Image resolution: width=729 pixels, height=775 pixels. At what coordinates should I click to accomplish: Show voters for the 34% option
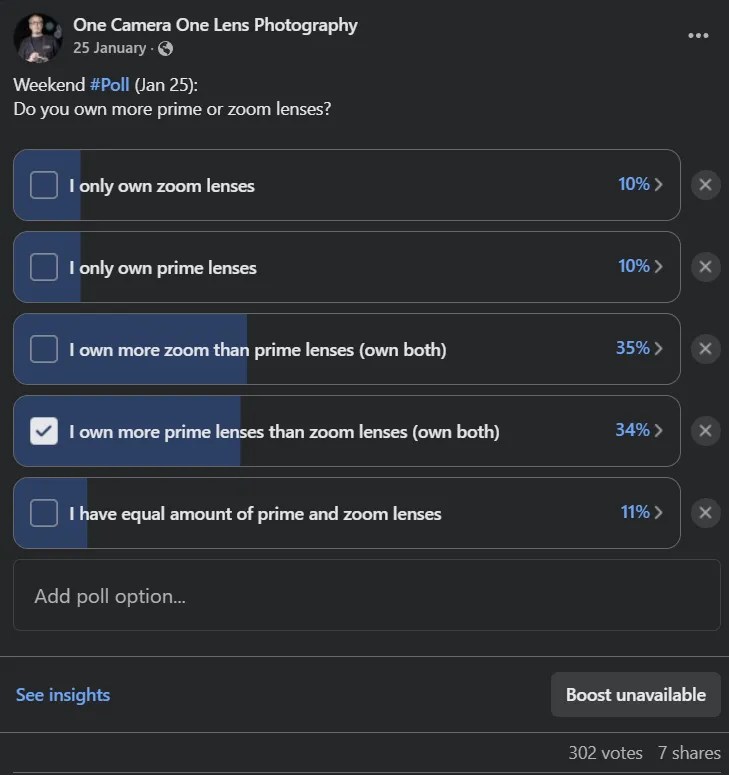[x=639, y=430]
